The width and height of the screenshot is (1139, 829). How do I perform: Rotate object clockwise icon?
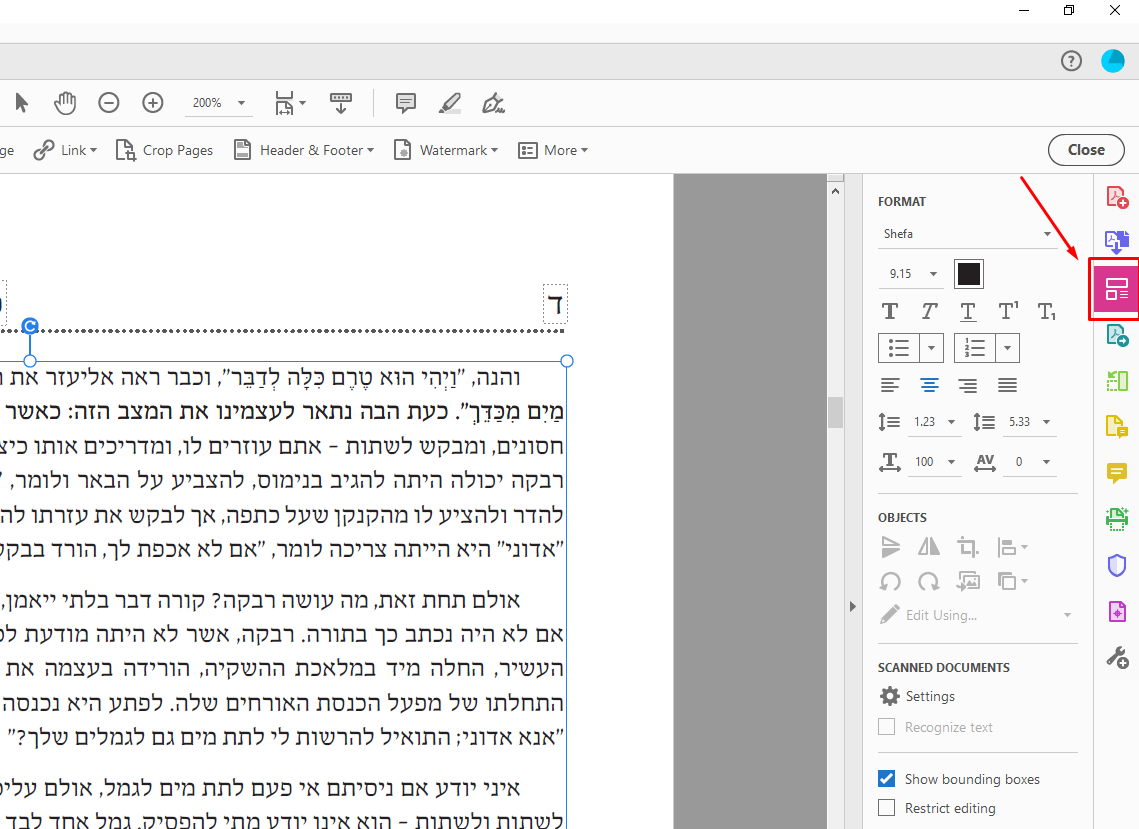929,581
